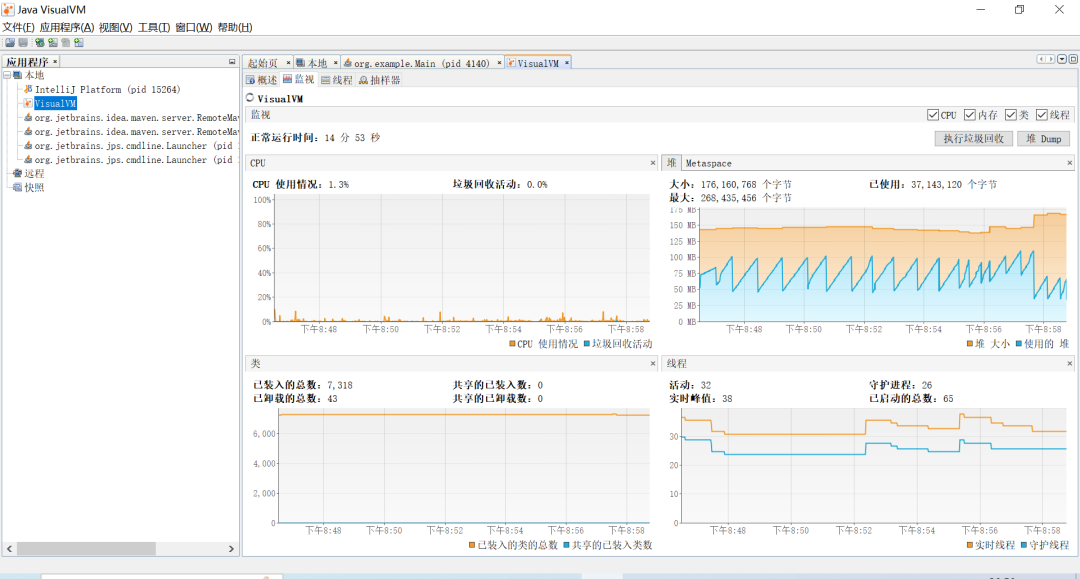Click the applications panel scroll-right arrow
Viewport: 1080px width, 579px height.
(231, 549)
